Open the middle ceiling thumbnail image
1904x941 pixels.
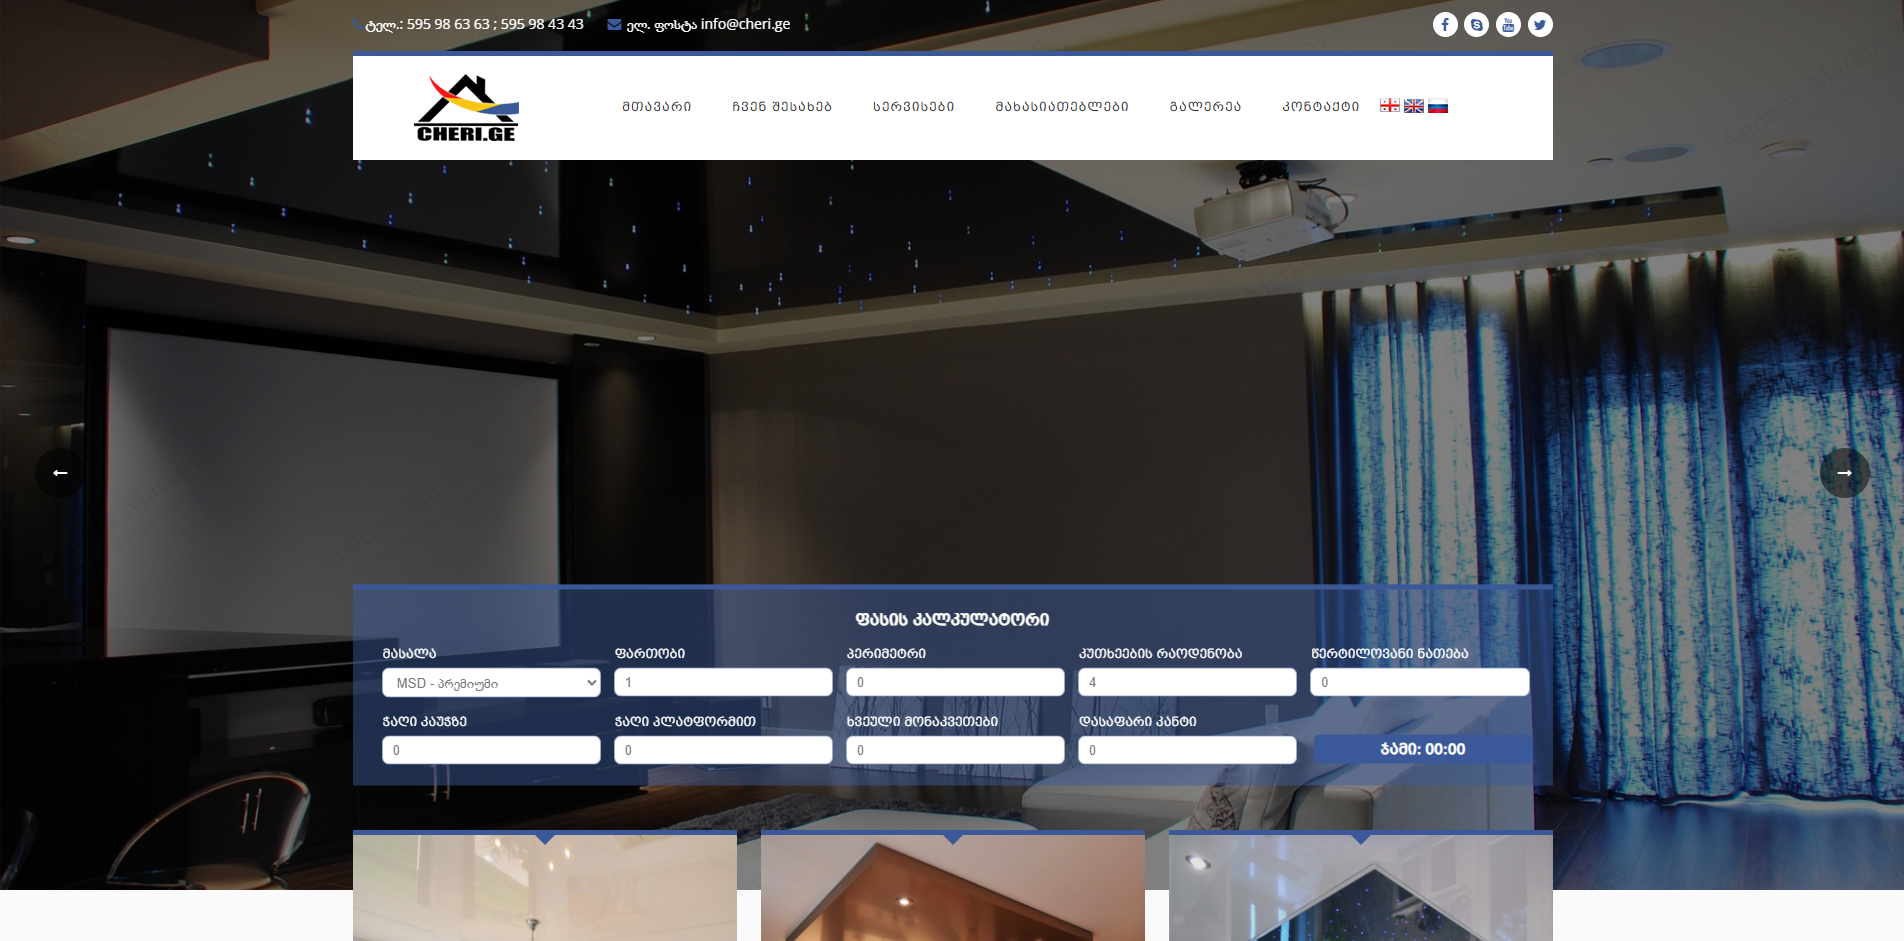coord(952,888)
